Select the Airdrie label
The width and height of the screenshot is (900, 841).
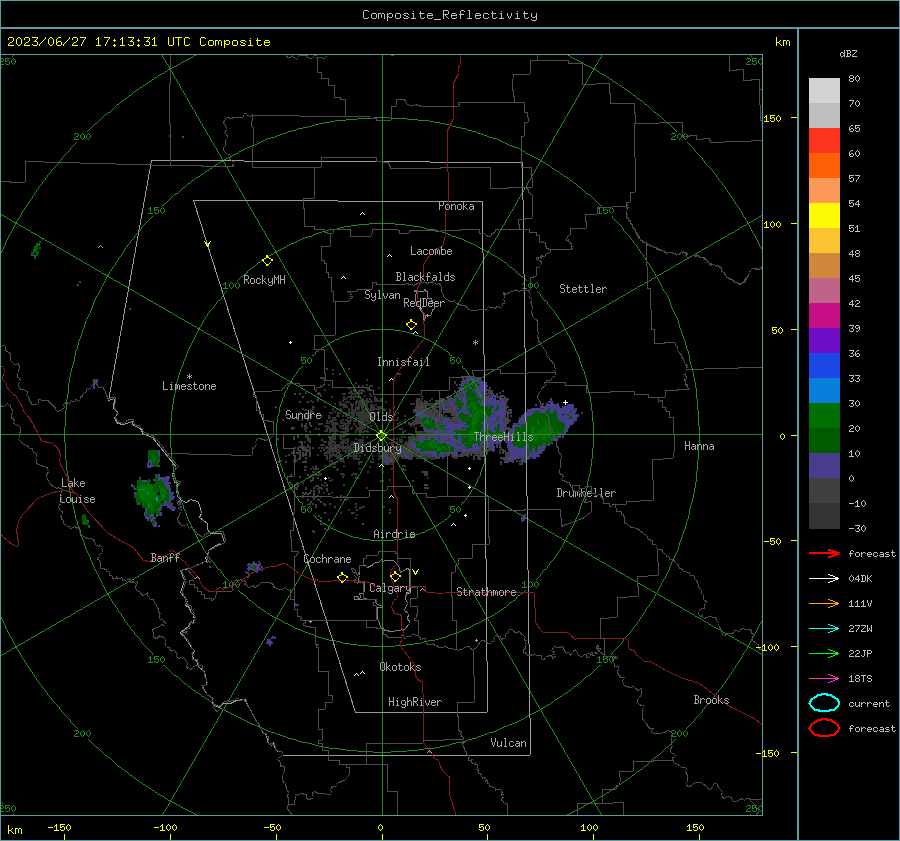coord(394,534)
